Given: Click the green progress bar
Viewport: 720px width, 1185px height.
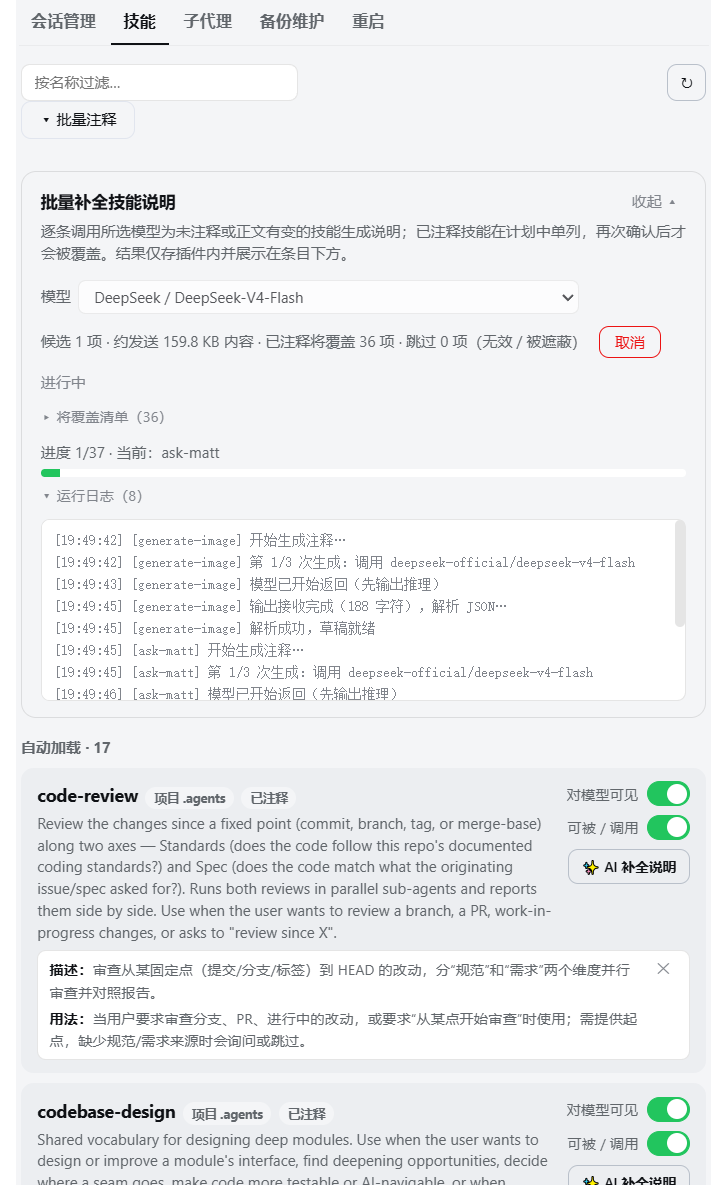Looking at the screenshot, I should [363, 473].
